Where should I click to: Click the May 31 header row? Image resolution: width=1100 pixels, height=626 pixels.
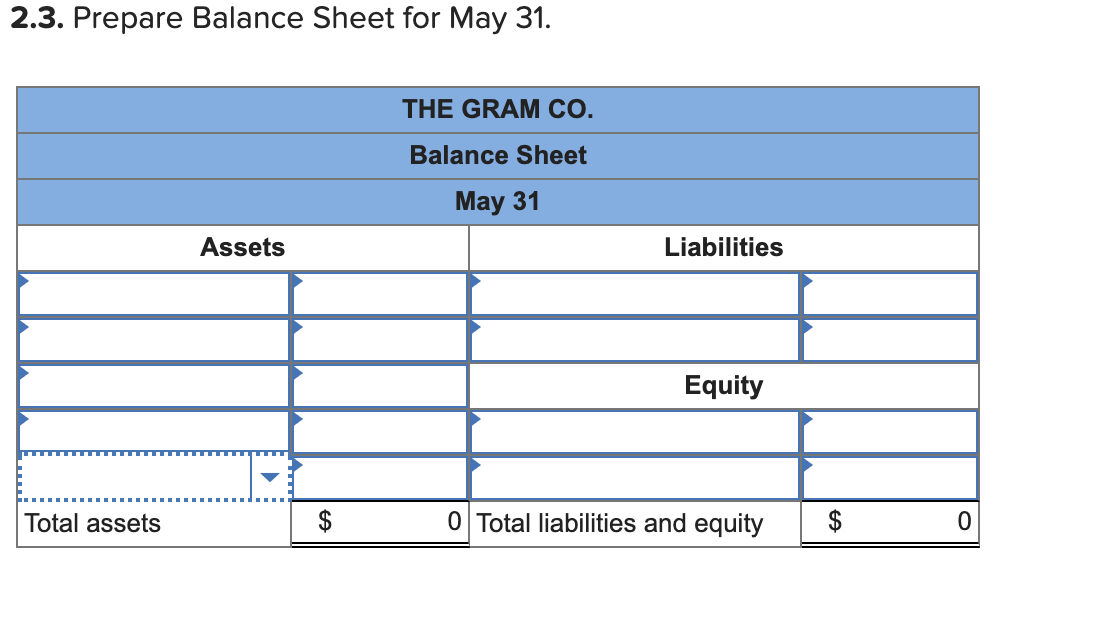pyautogui.click(x=497, y=201)
